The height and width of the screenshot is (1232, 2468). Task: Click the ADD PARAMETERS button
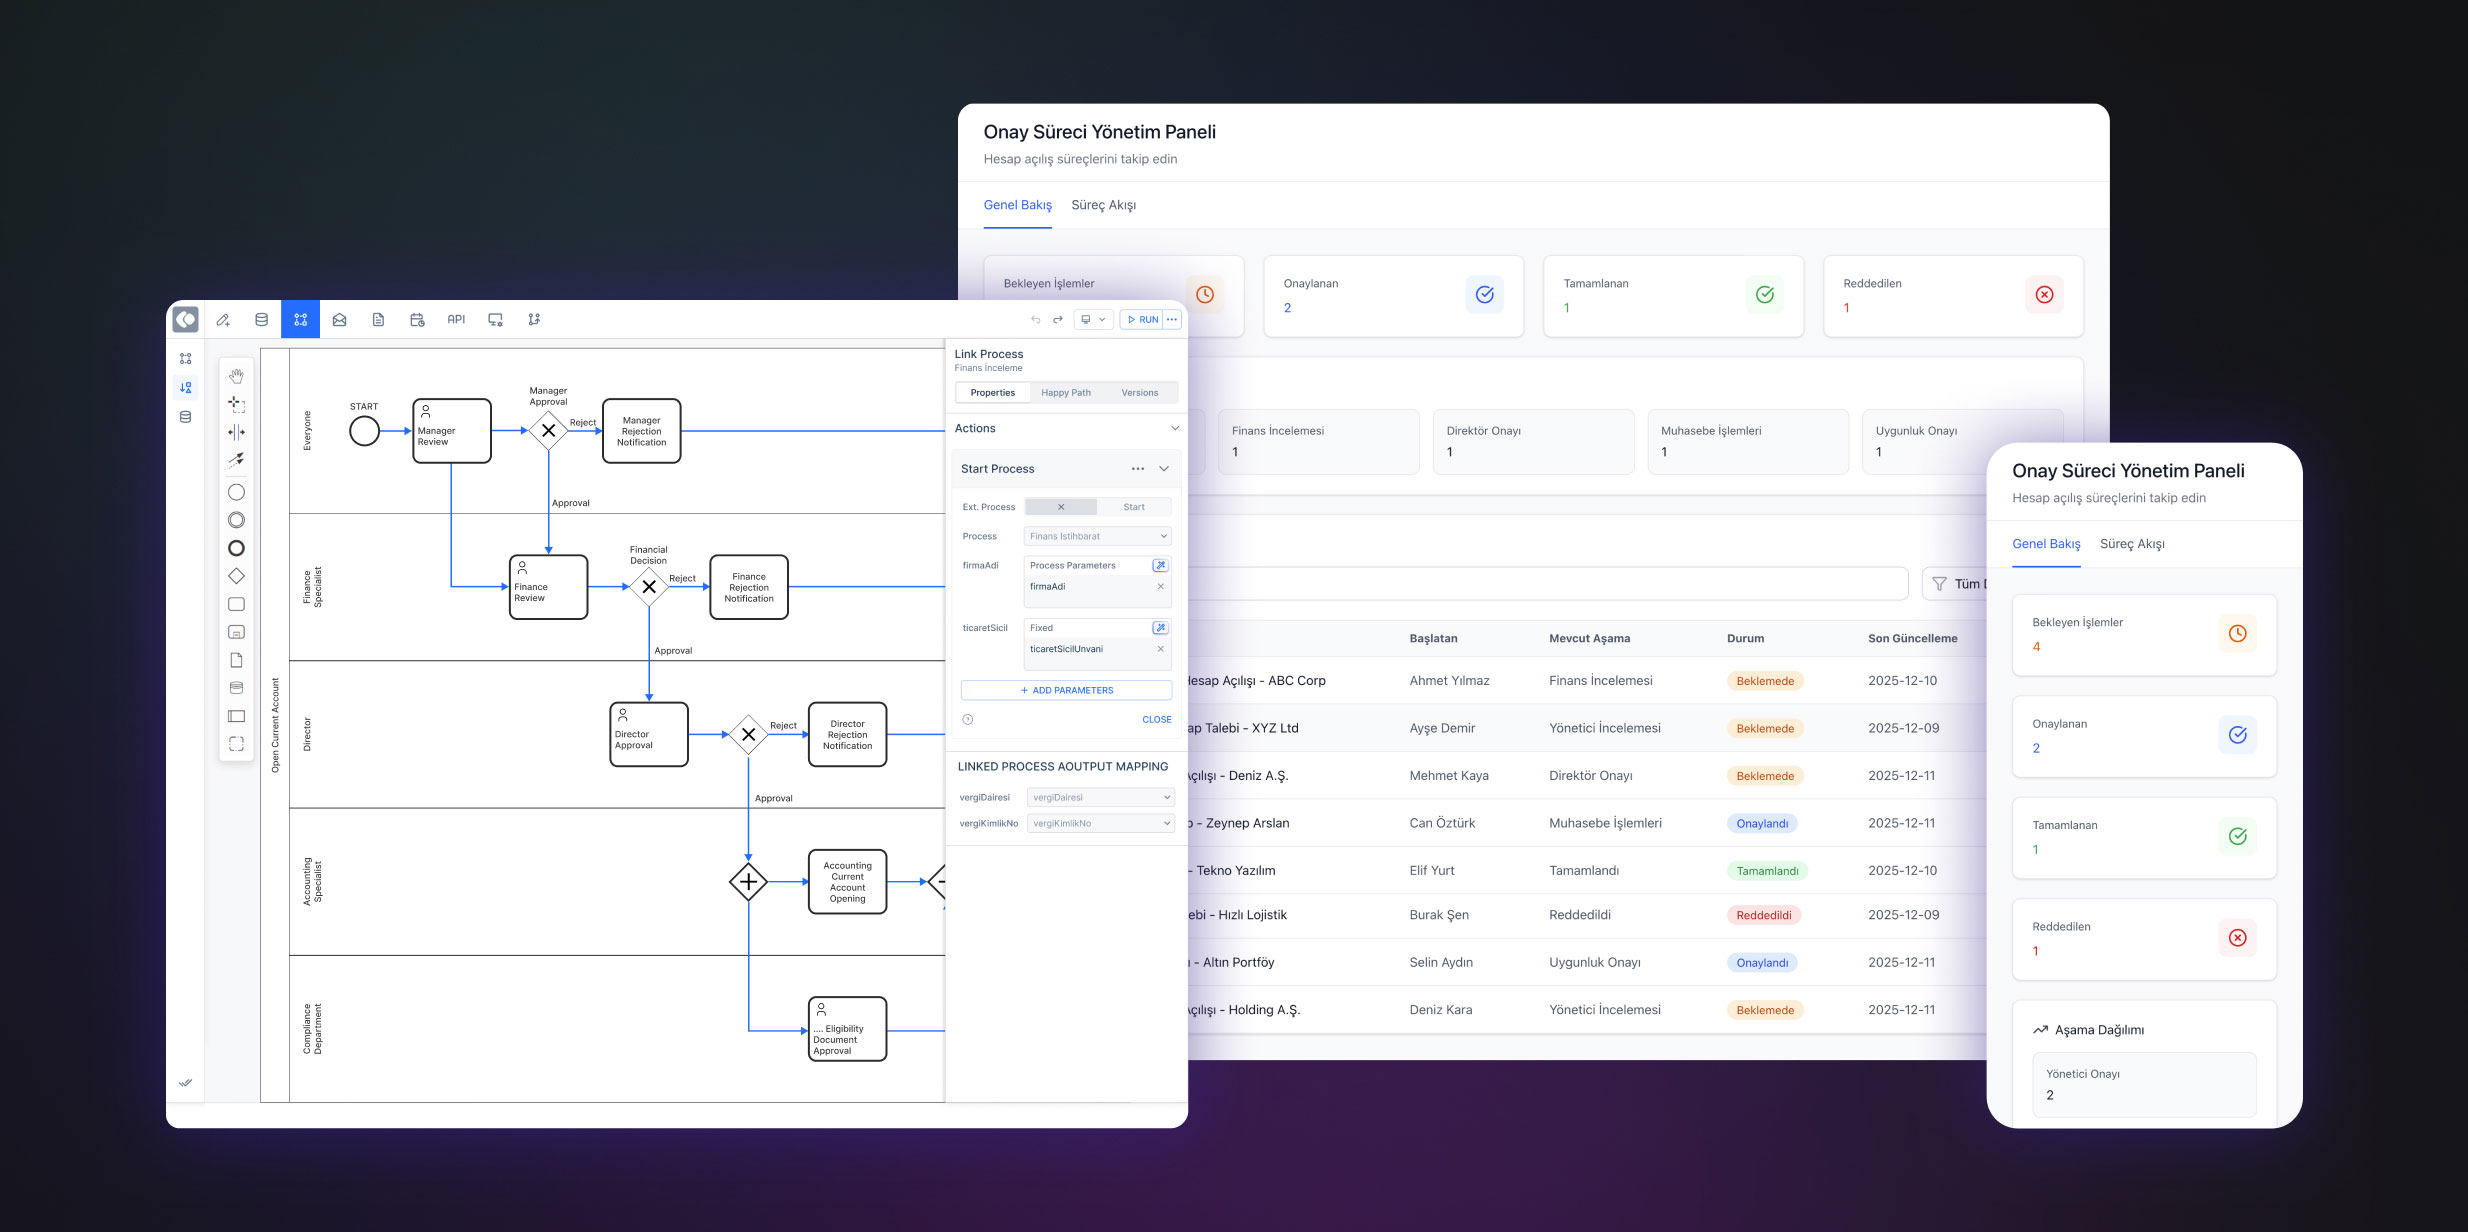[x=1066, y=690]
